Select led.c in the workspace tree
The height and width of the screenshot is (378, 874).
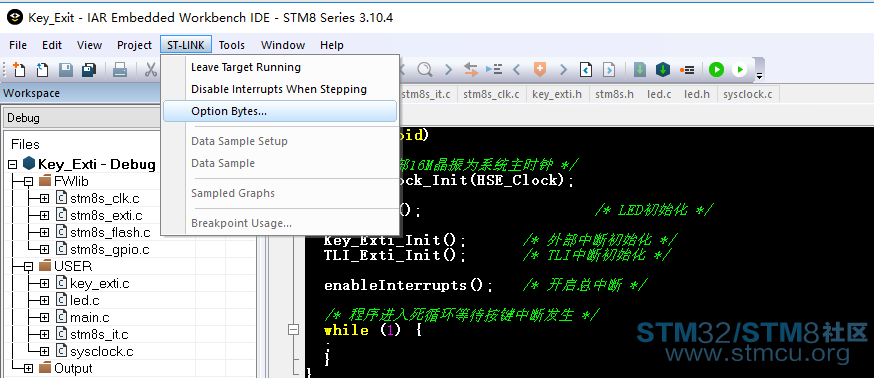(85, 301)
